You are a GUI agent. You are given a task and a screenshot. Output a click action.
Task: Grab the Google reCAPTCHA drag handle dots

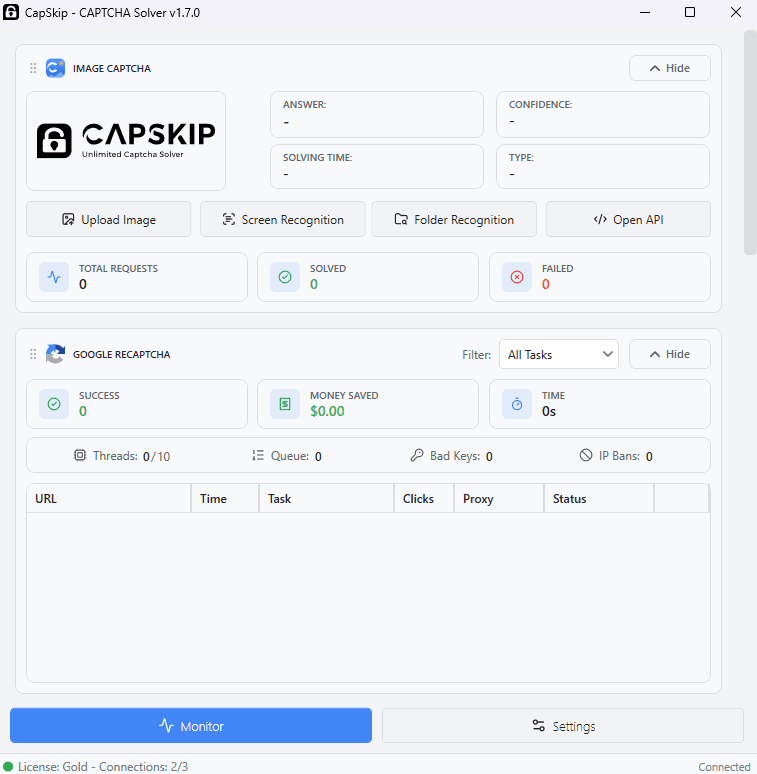(33, 354)
